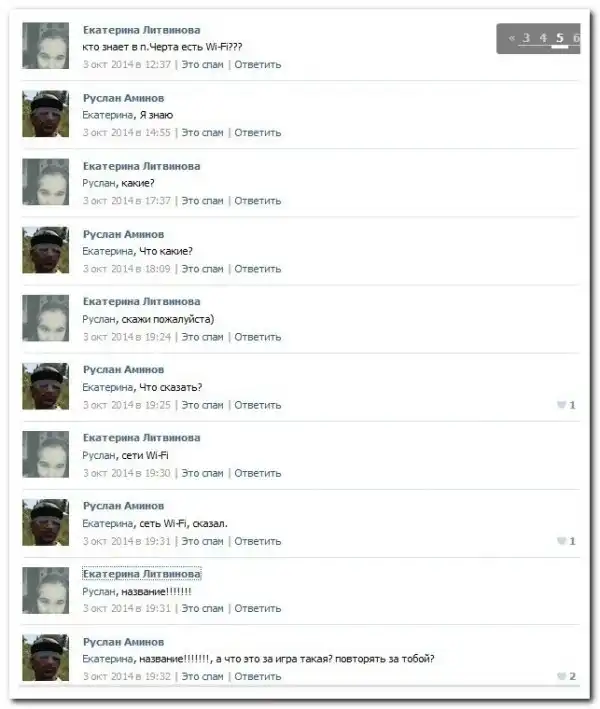The height and width of the screenshot is (709, 600).
Task: Select current page 5 in pagination
Action: (x=560, y=38)
